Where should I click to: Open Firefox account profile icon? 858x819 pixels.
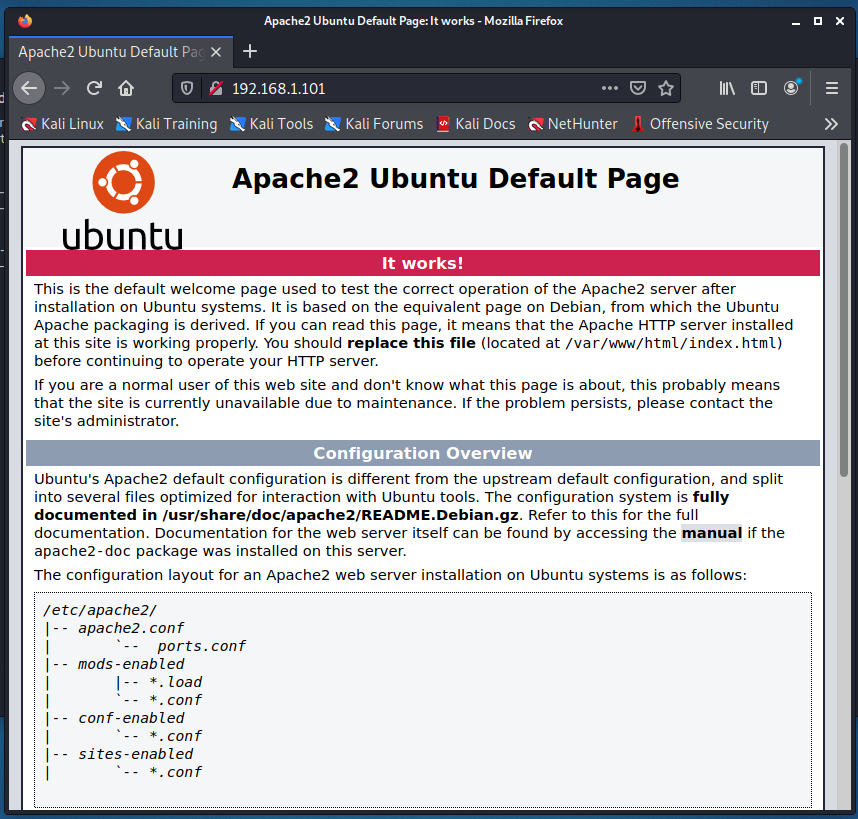coord(792,88)
